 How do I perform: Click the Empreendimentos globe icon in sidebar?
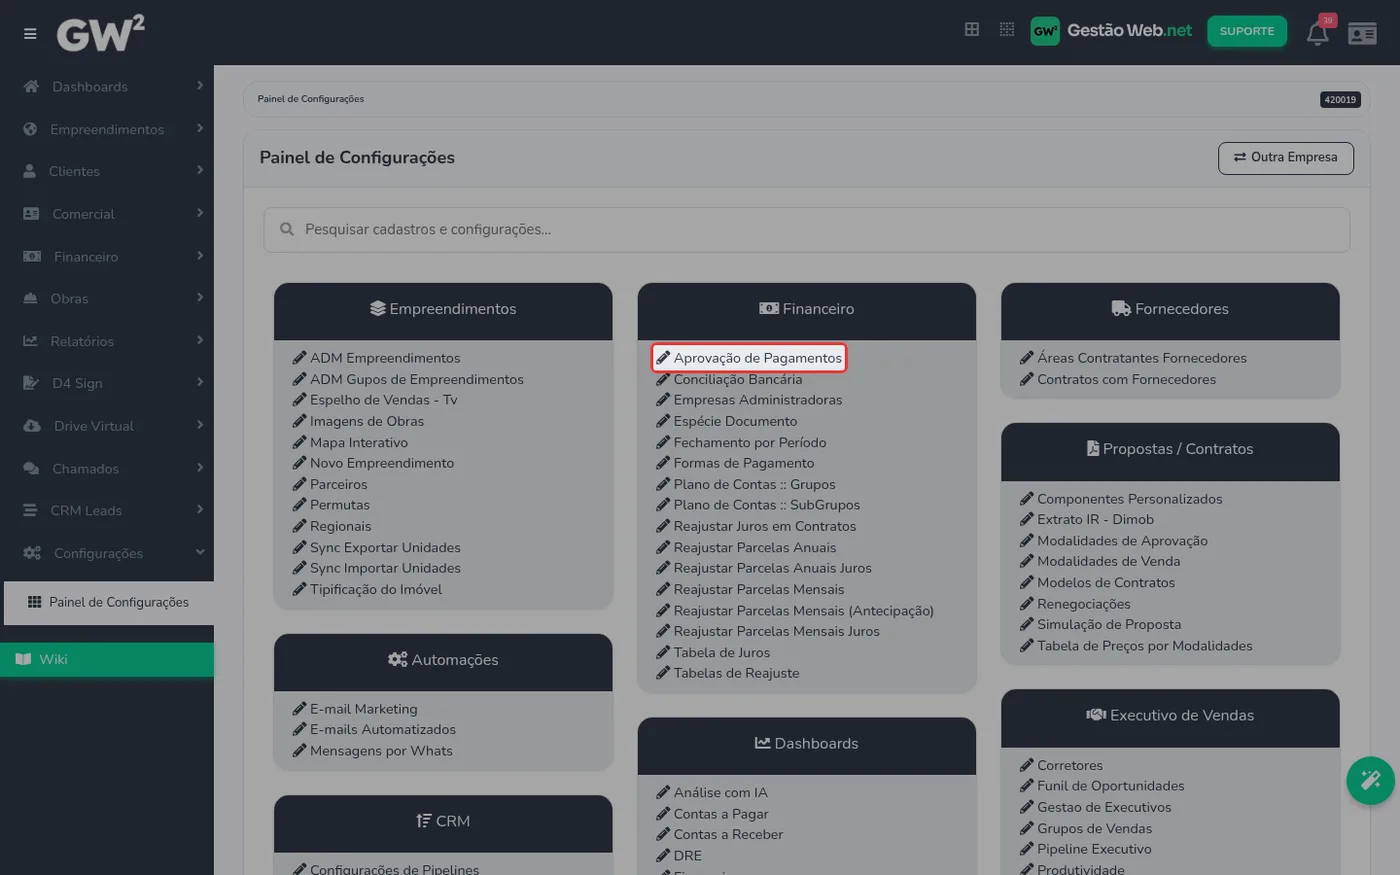[30, 129]
